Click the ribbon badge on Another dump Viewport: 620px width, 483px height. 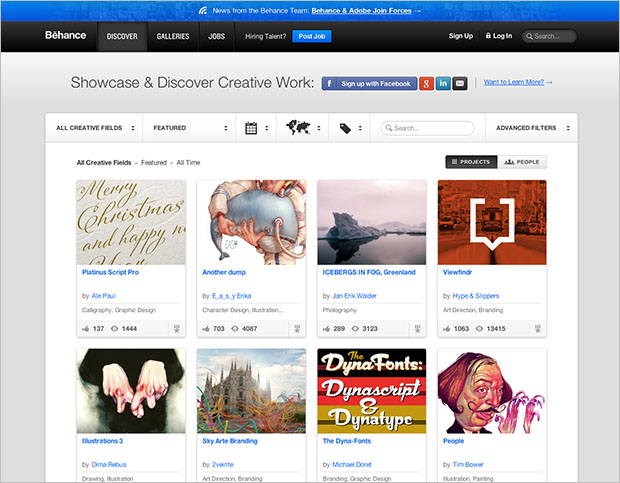click(297, 329)
